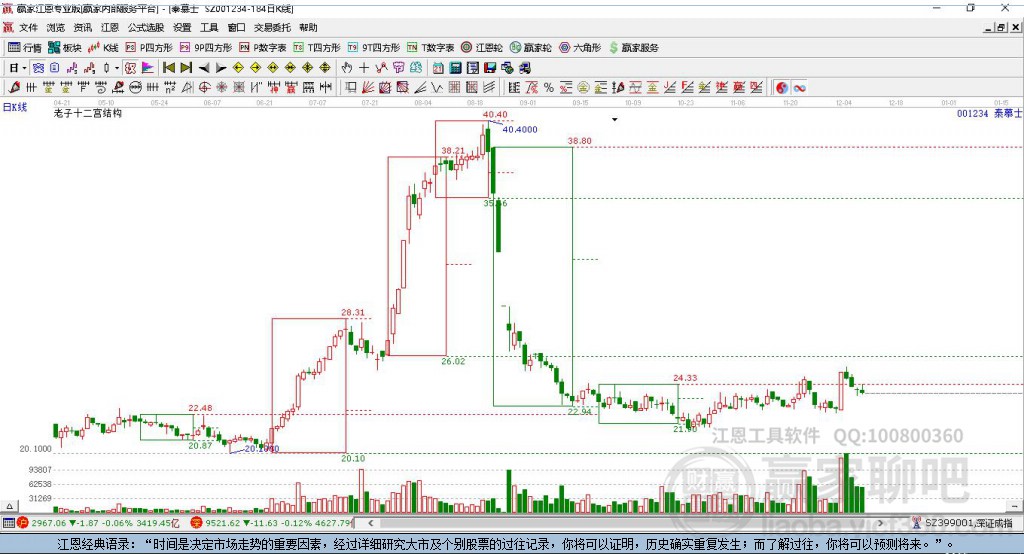This screenshot has height=554, width=1024.
Task: Open the 板块 sector view
Action: pyautogui.click(x=64, y=48)
